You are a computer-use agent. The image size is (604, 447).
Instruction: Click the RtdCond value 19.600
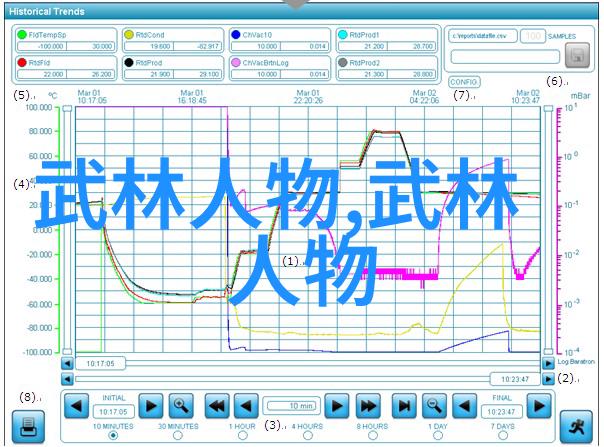(149, 46)
